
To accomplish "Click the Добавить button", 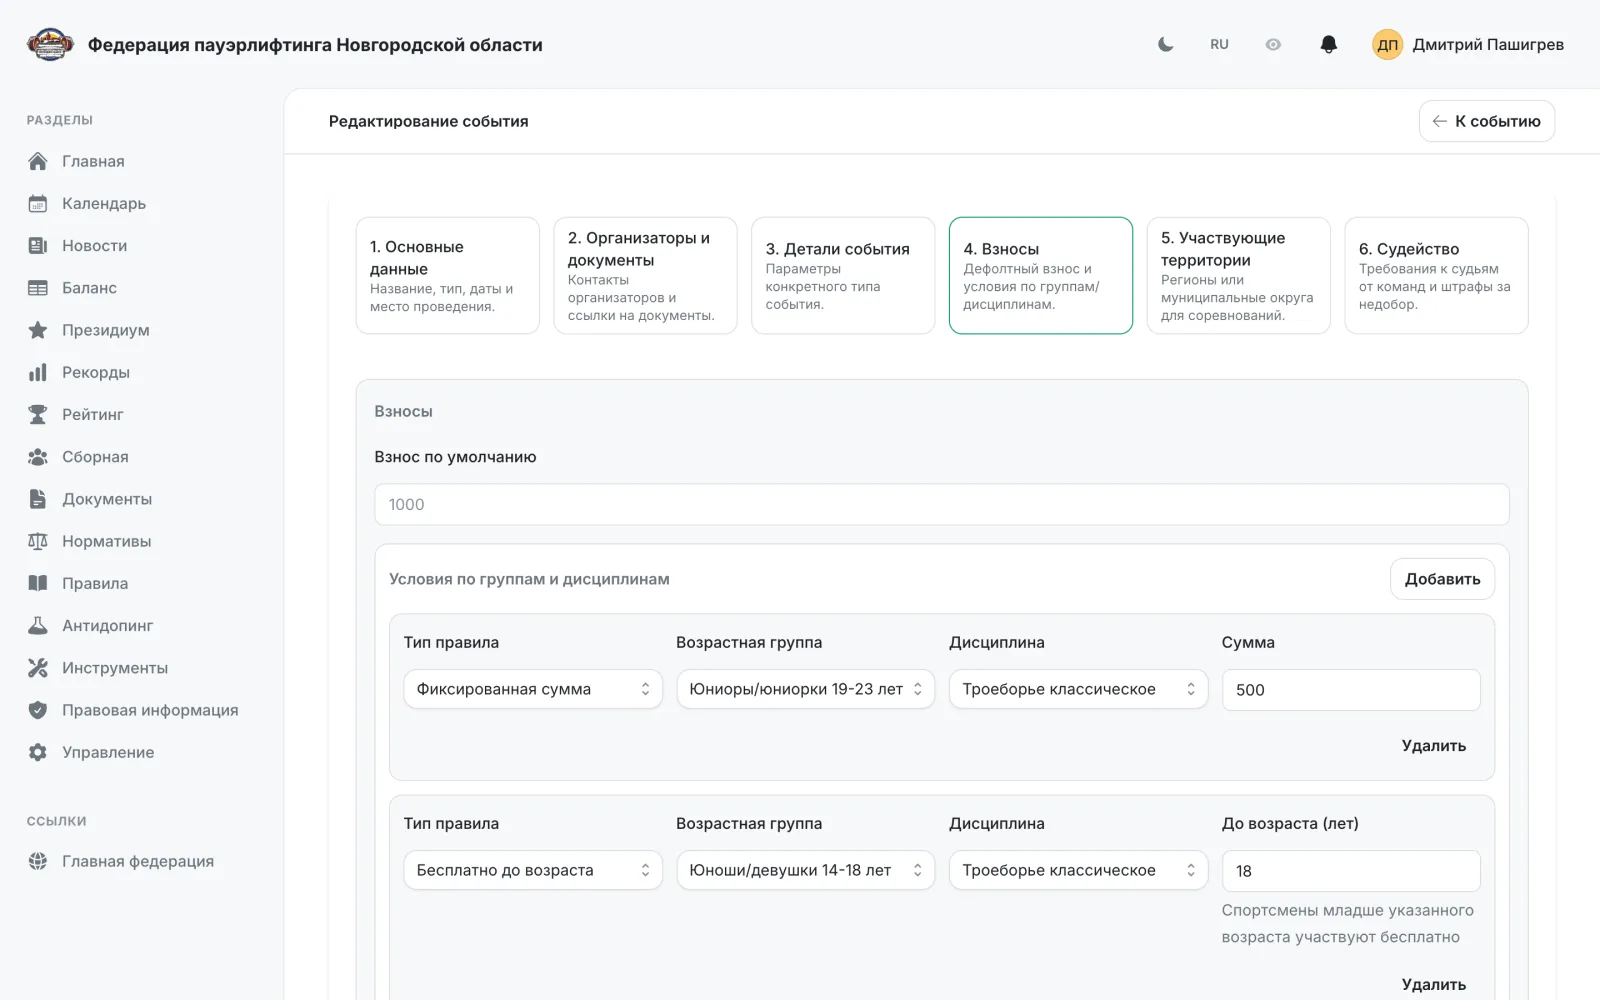I will 1442,579.
